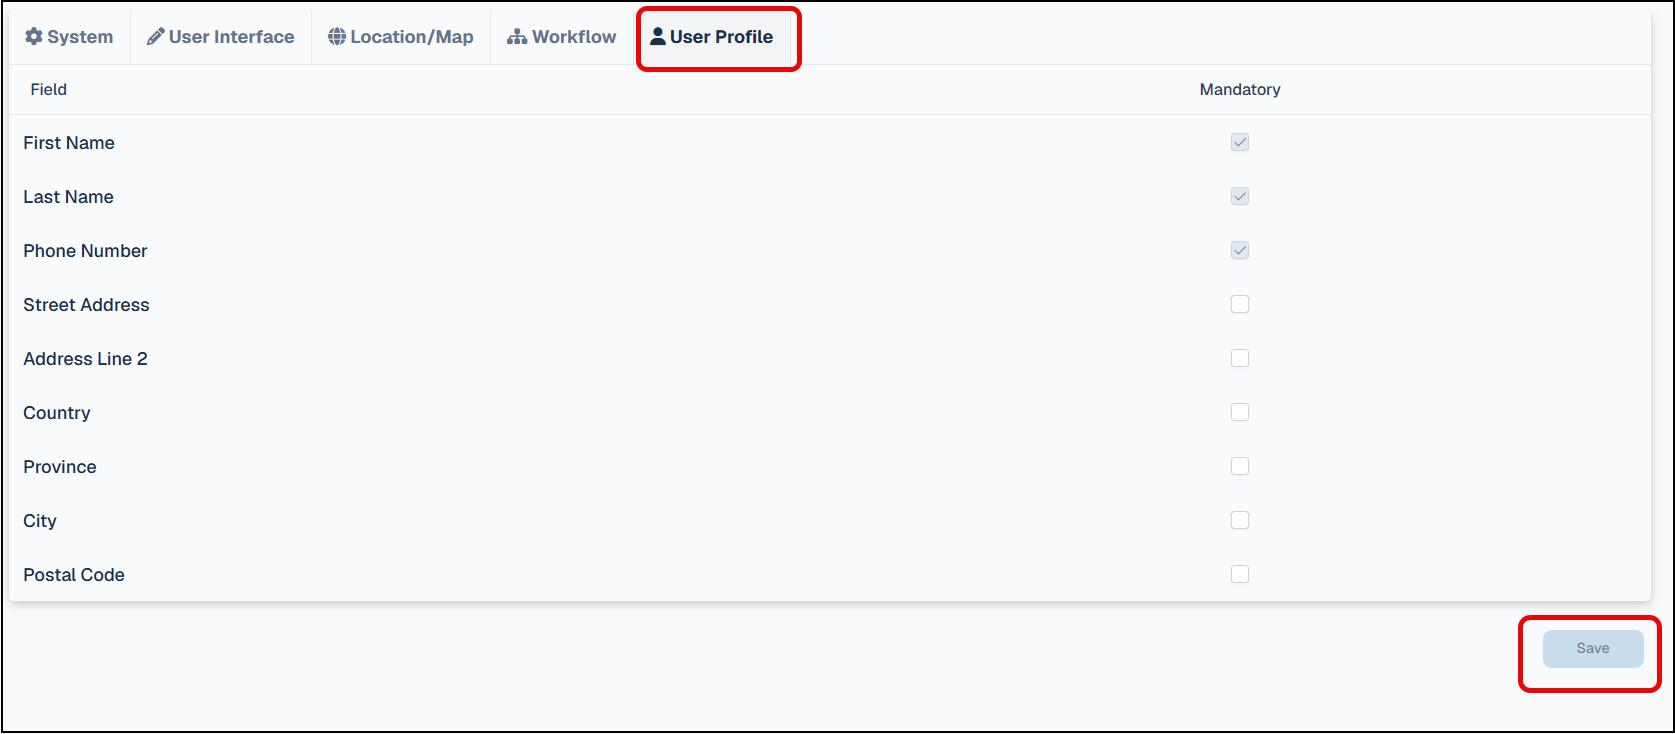Toggle the First Name mandatory checkbox
The height and width of the screenshot is (734, 1675).
(x=1240, y=142)
